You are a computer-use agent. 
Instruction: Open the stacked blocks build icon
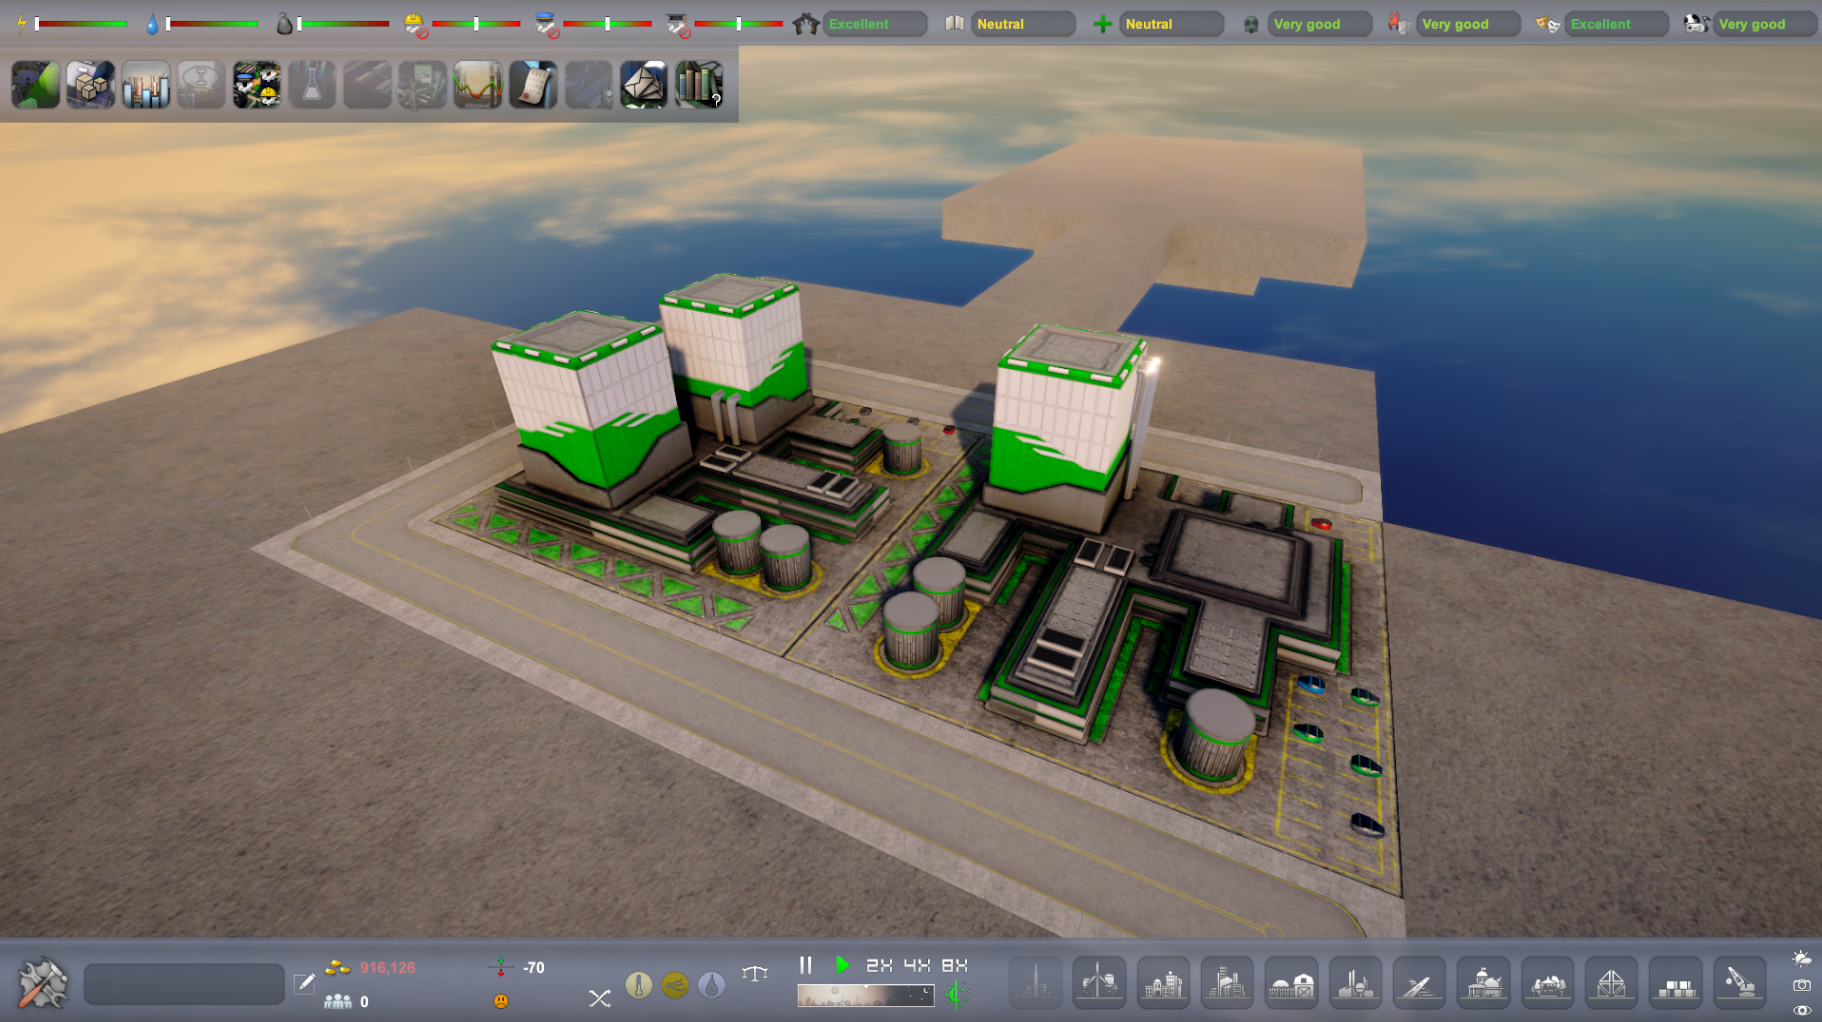point(1675,983)
